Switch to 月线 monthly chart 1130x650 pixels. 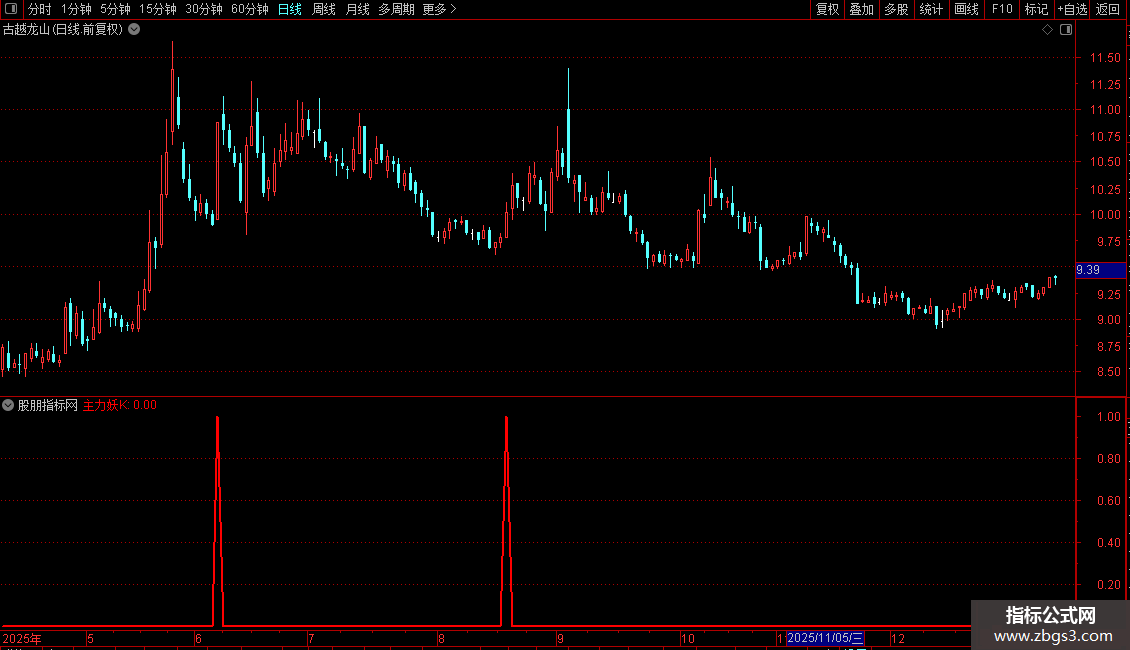tap(357, 9)
